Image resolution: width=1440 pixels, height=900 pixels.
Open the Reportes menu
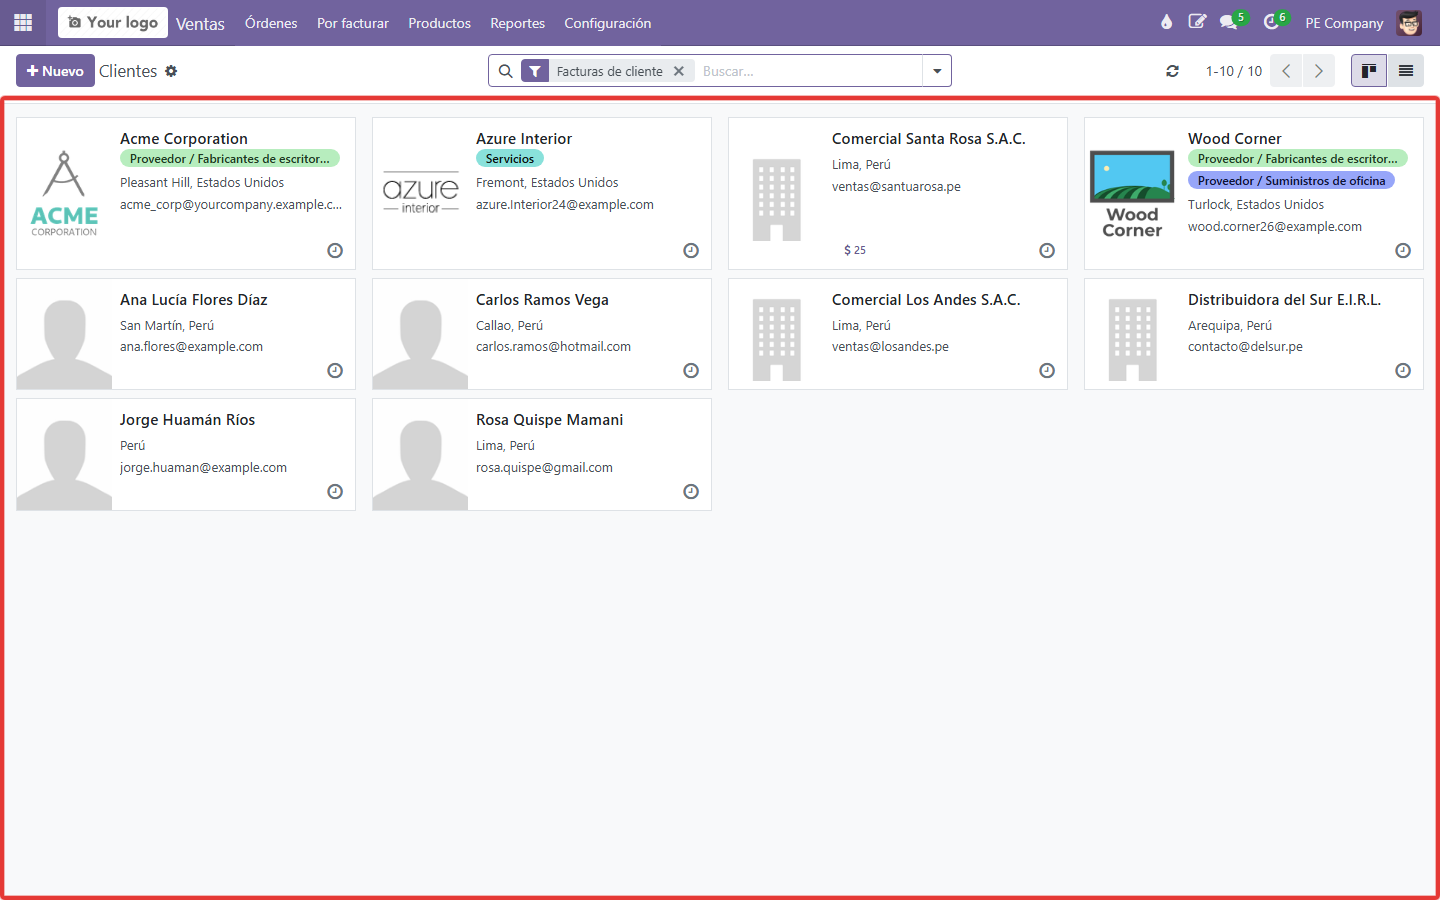coord(517,23)
